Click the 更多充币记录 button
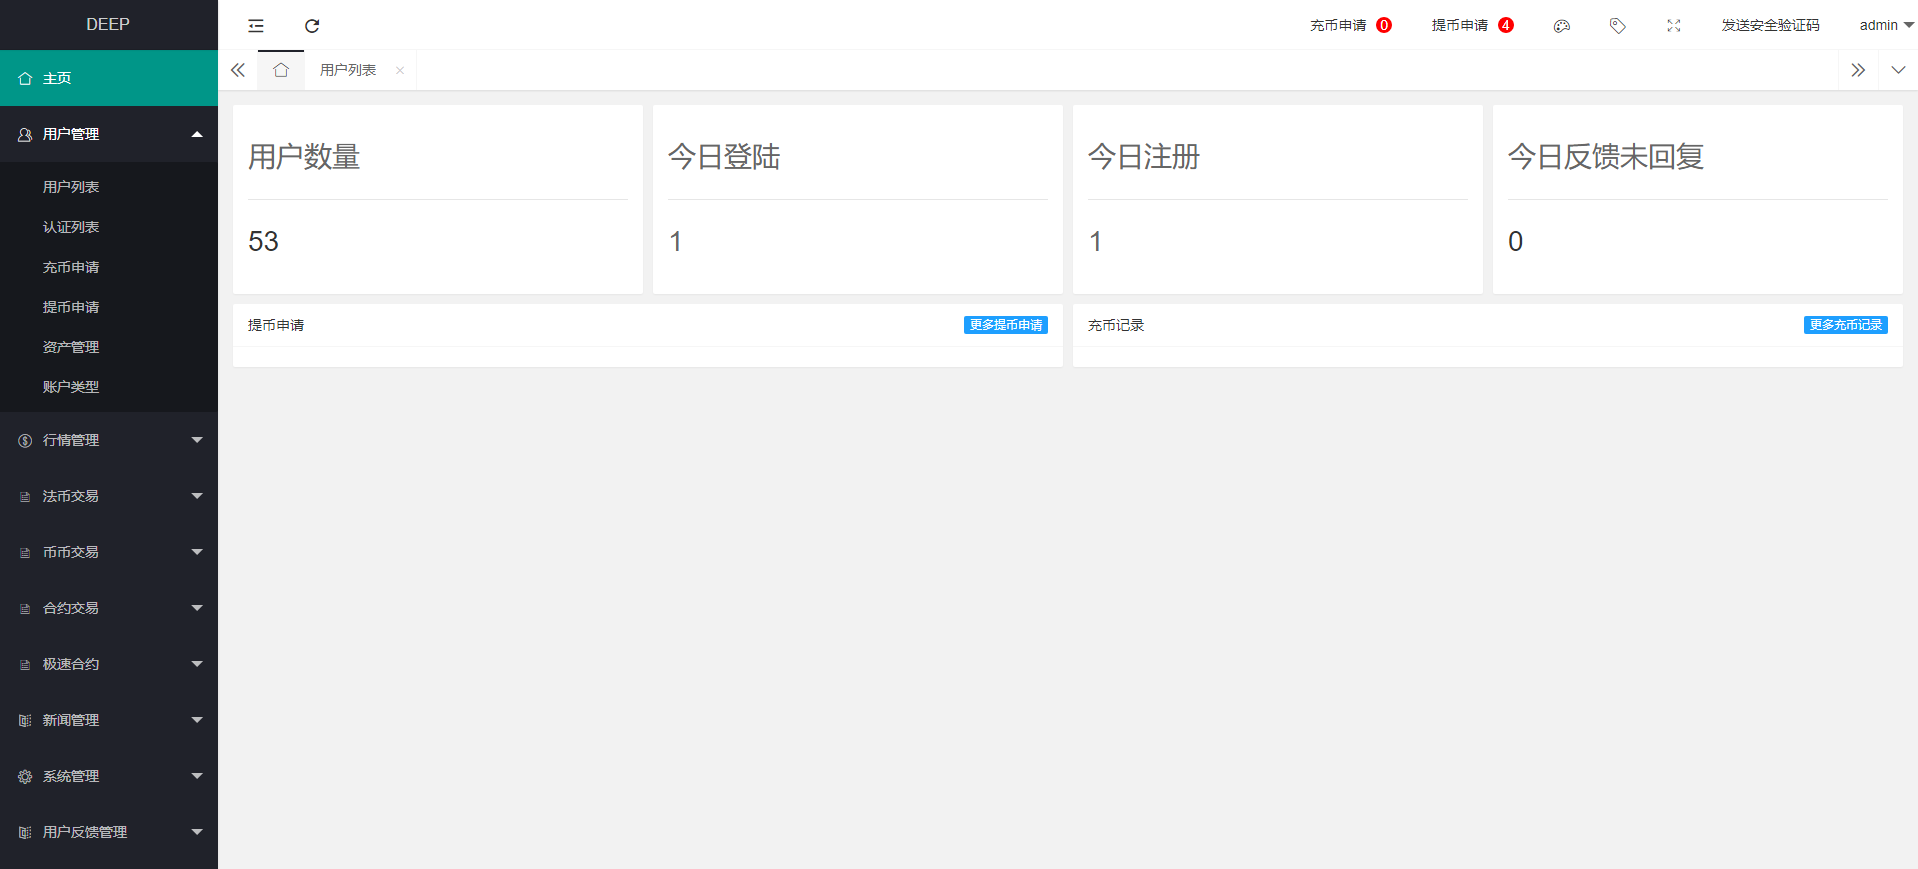Viewport: 1918px width, 869px height. pos(1845,325)
